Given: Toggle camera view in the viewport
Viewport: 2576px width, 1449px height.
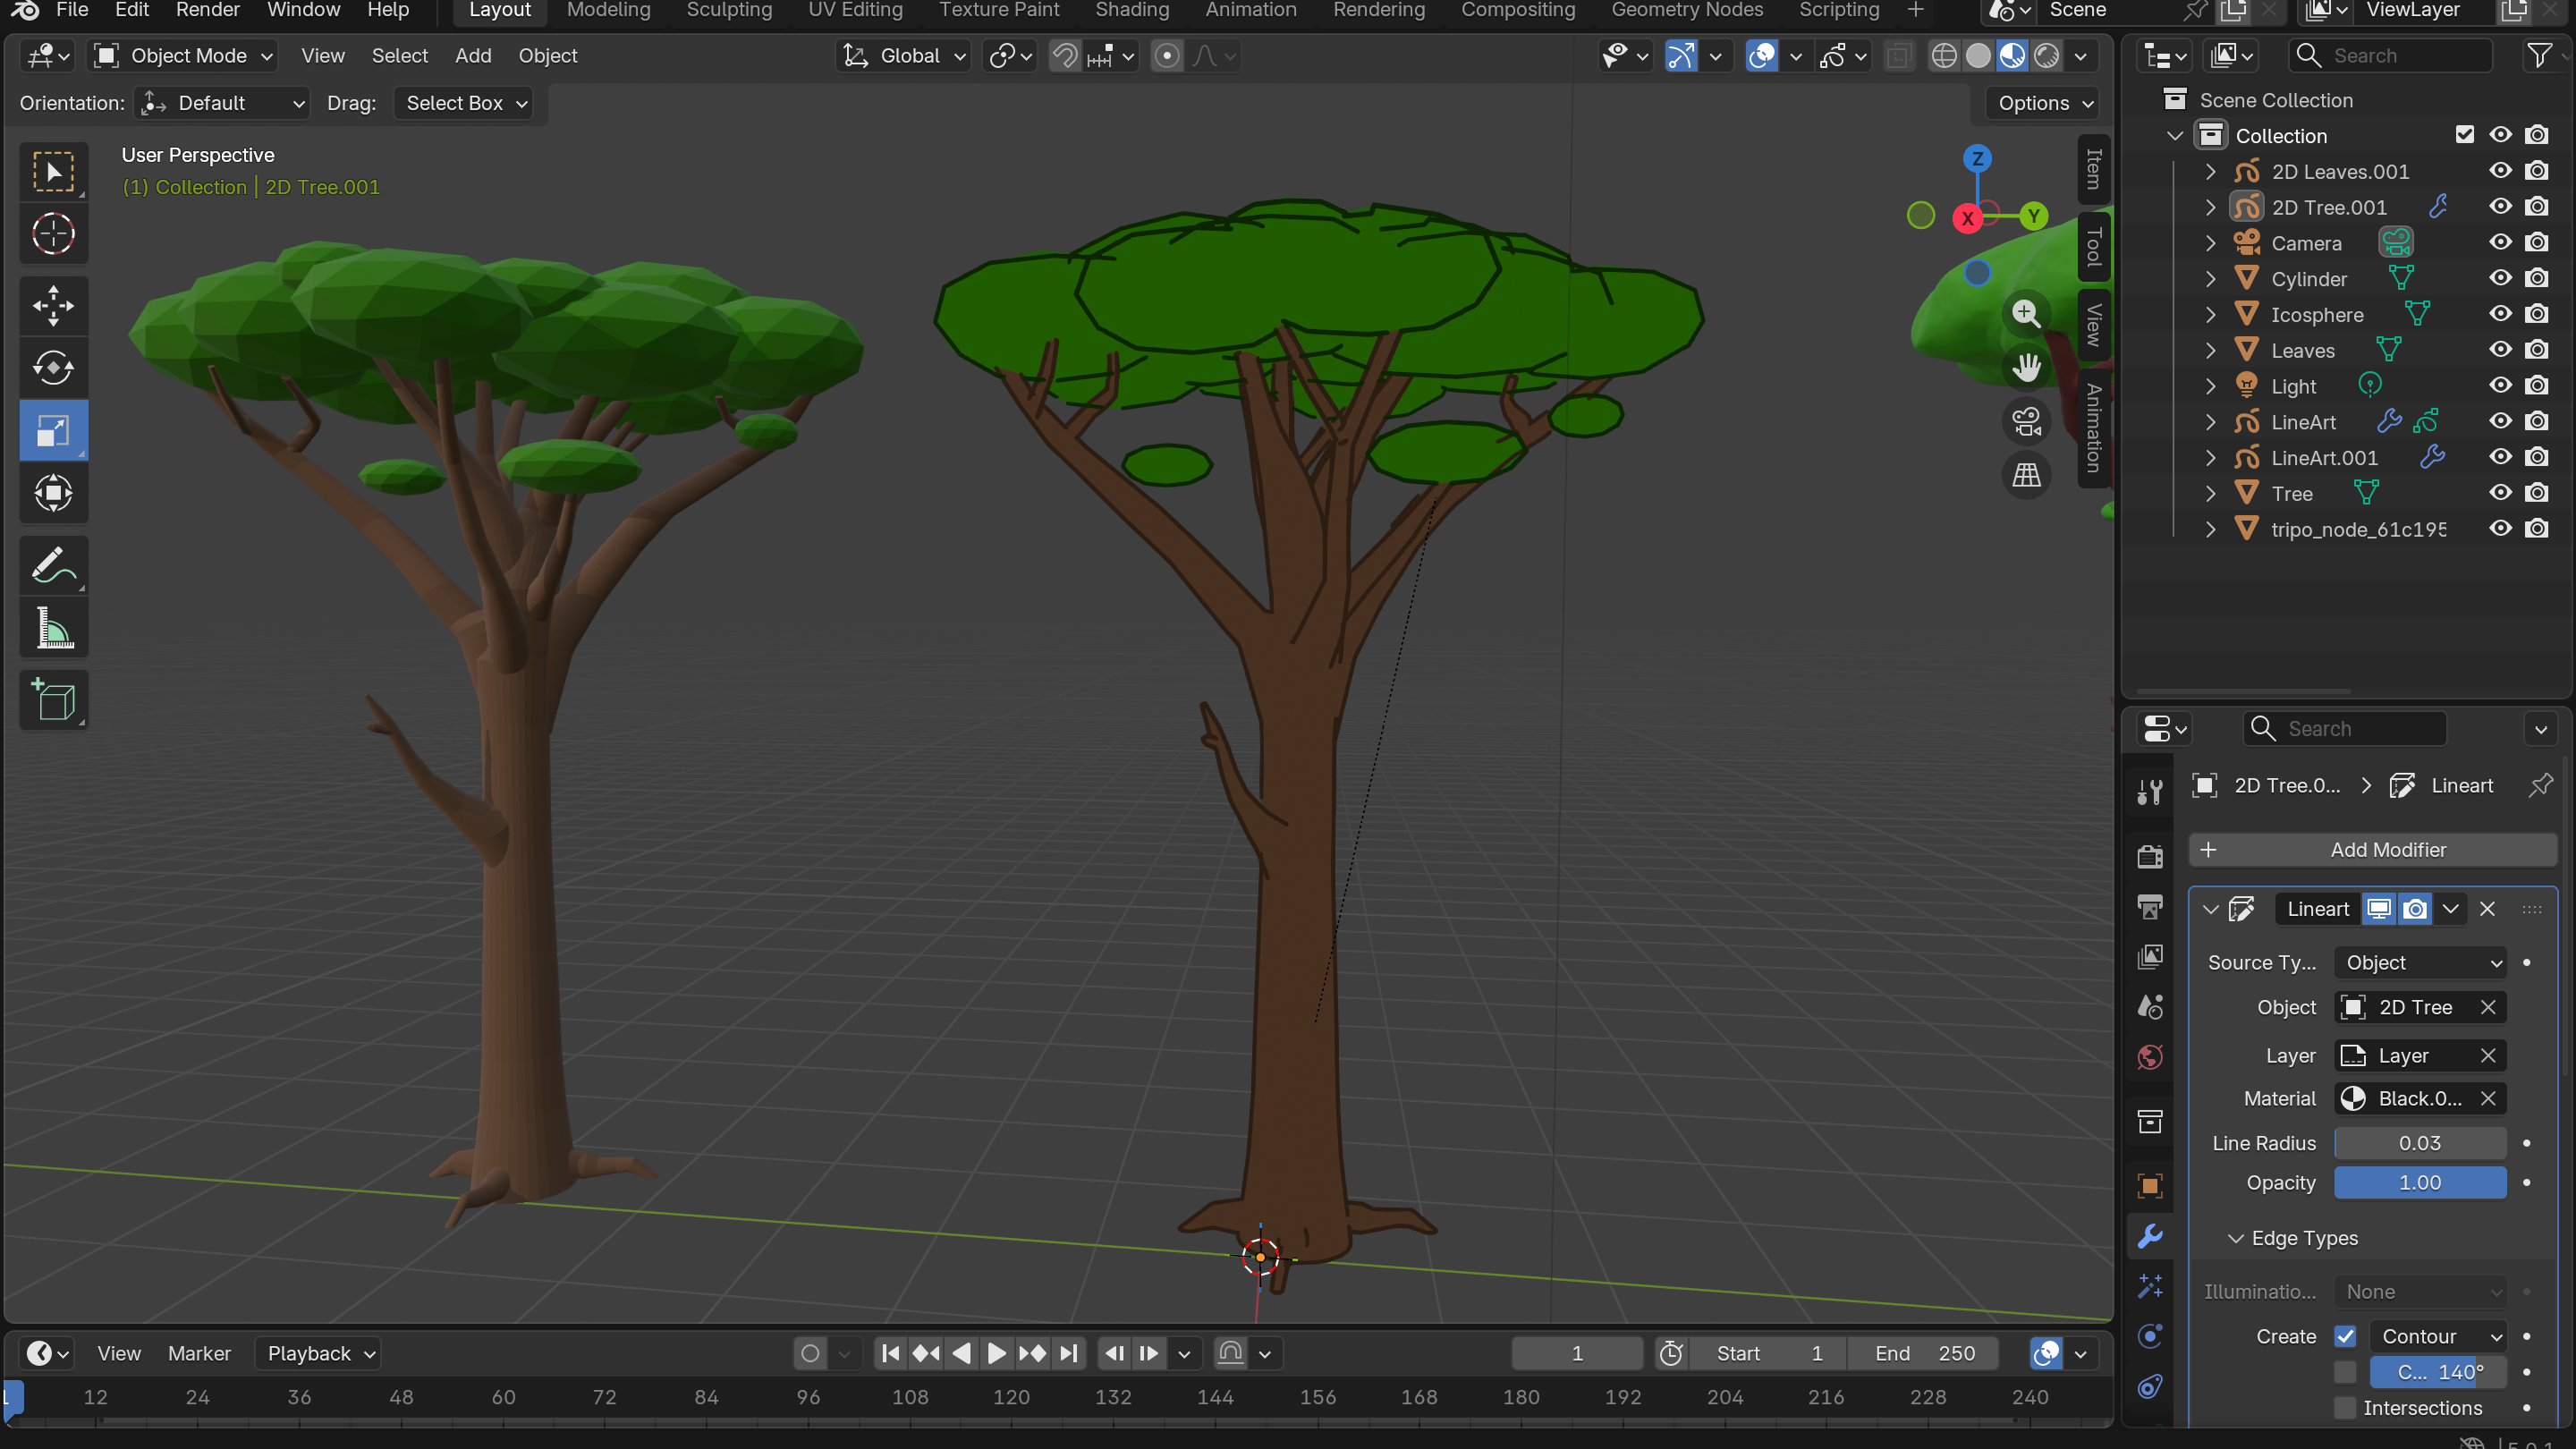Looking at the screenshot, I should [2026, 422].
